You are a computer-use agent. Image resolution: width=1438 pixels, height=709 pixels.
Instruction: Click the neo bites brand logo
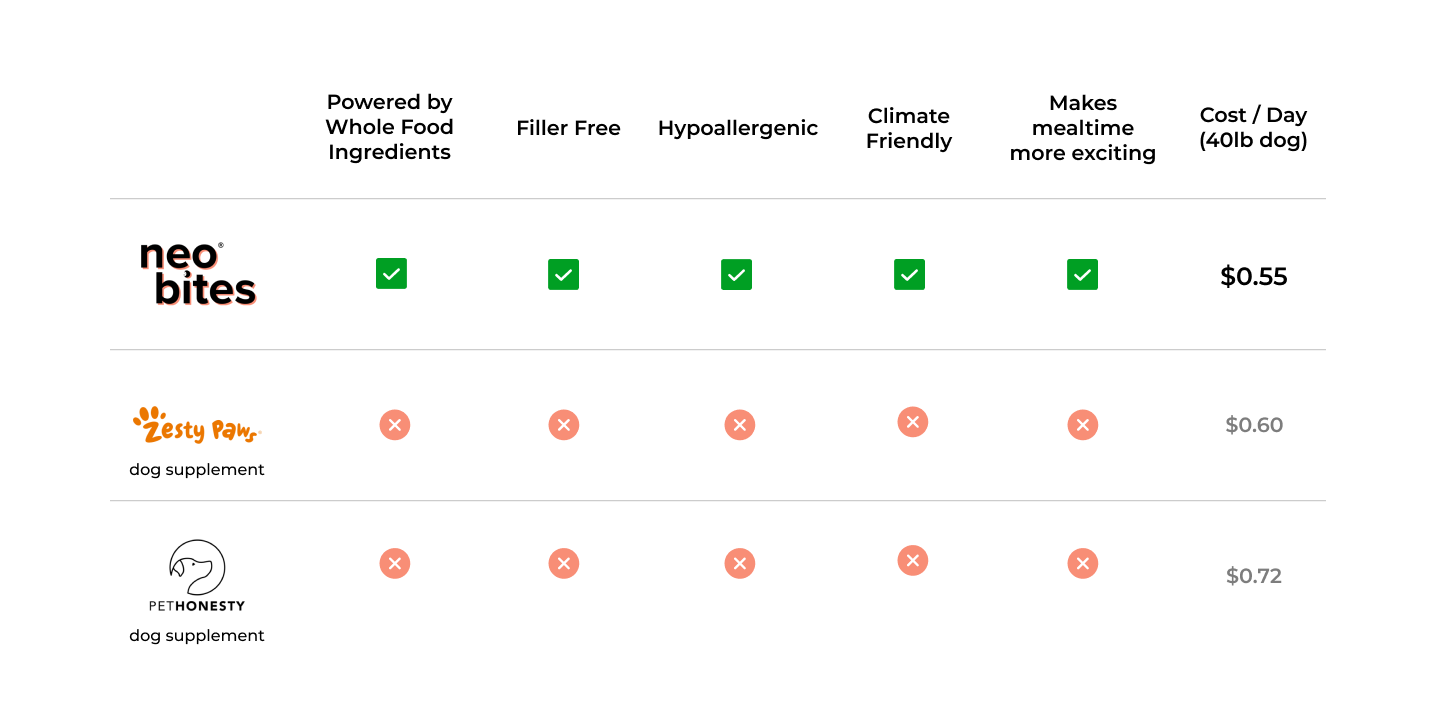[197, 273]
